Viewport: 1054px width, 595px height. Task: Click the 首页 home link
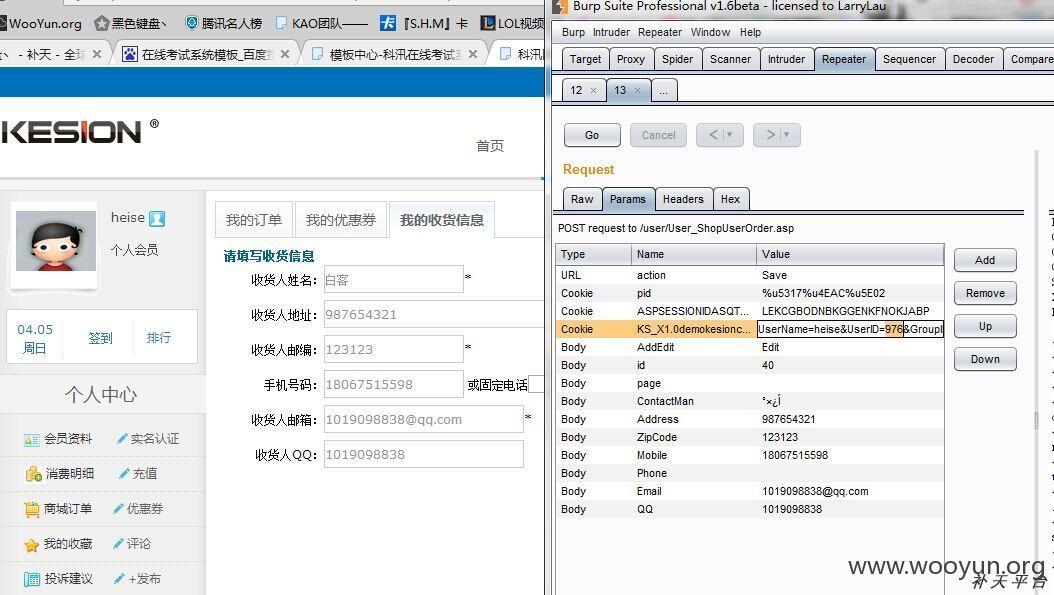point(490,146)
